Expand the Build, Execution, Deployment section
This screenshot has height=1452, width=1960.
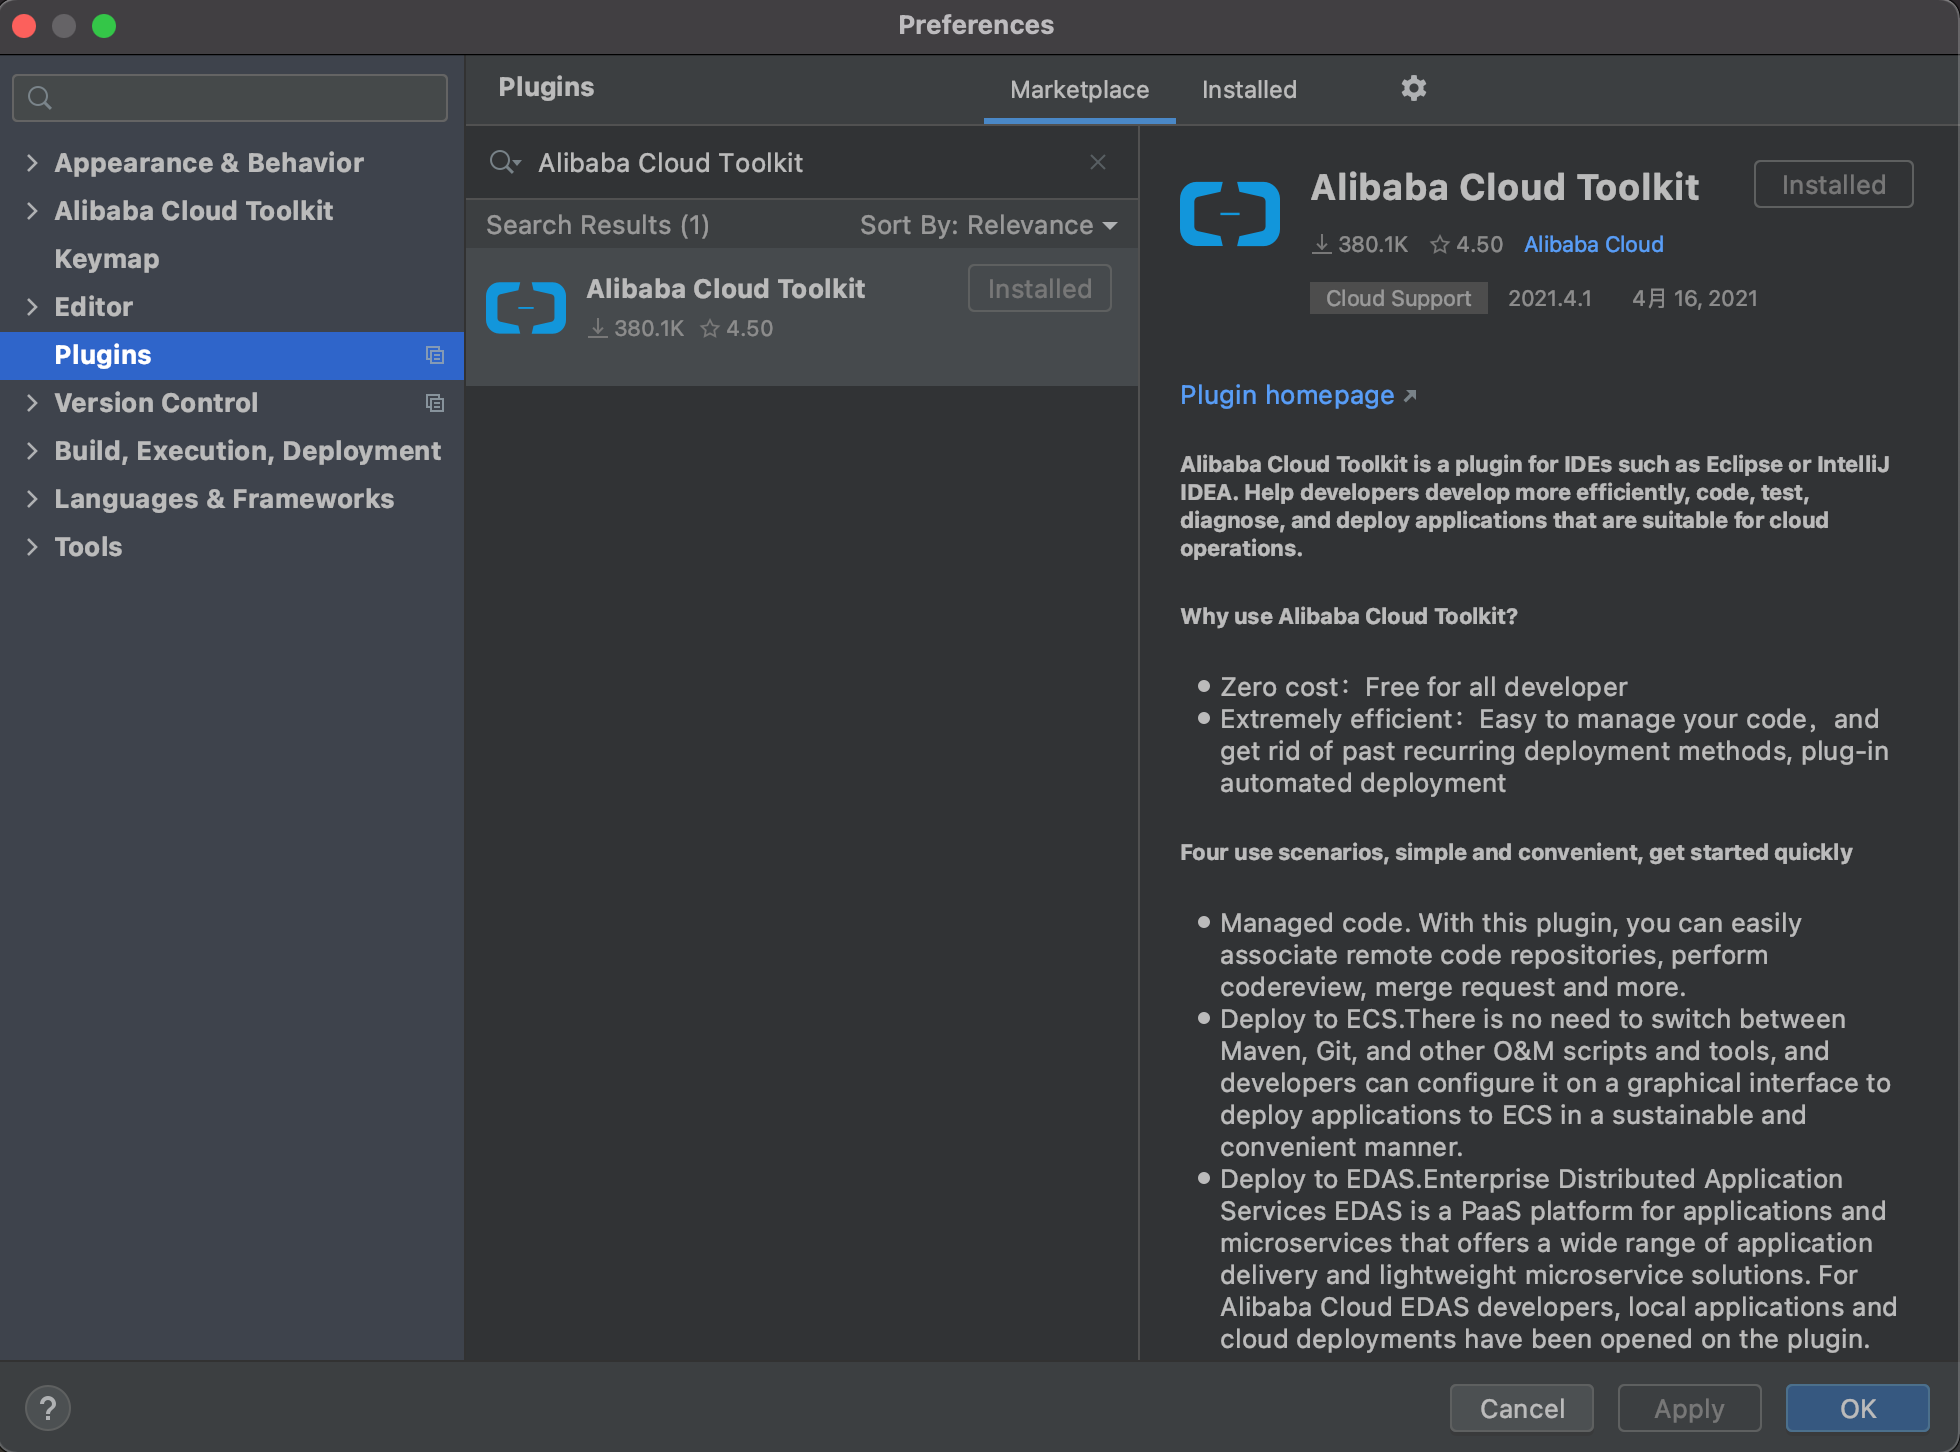point(32,451)
